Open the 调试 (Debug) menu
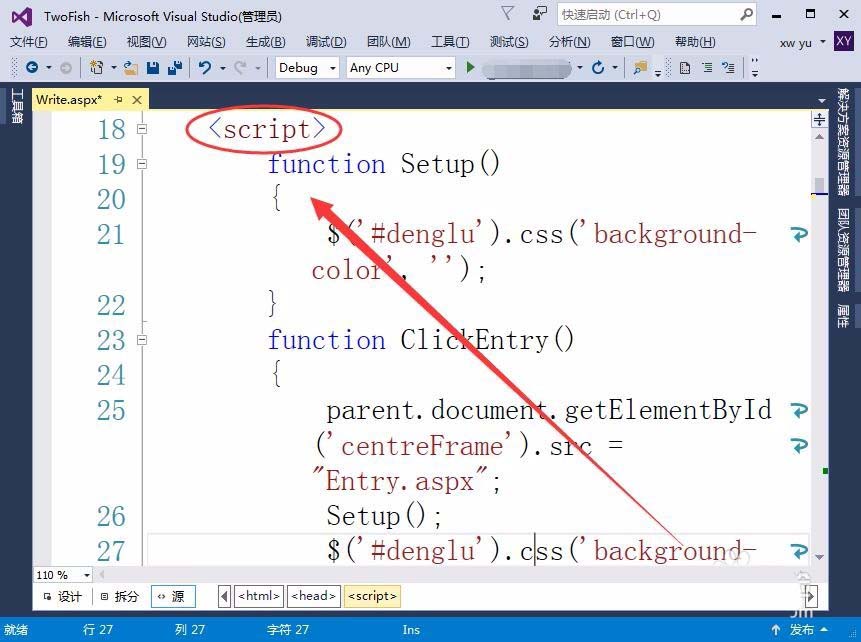This screenshot has height=642, width=861. [324, 42]
